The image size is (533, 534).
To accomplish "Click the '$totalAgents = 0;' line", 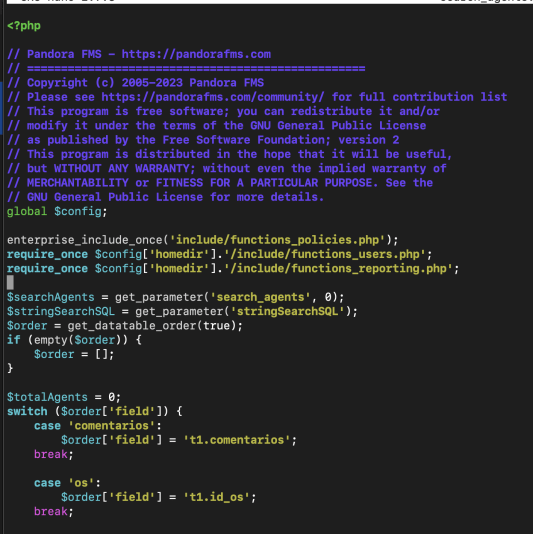I will point(64,397).
